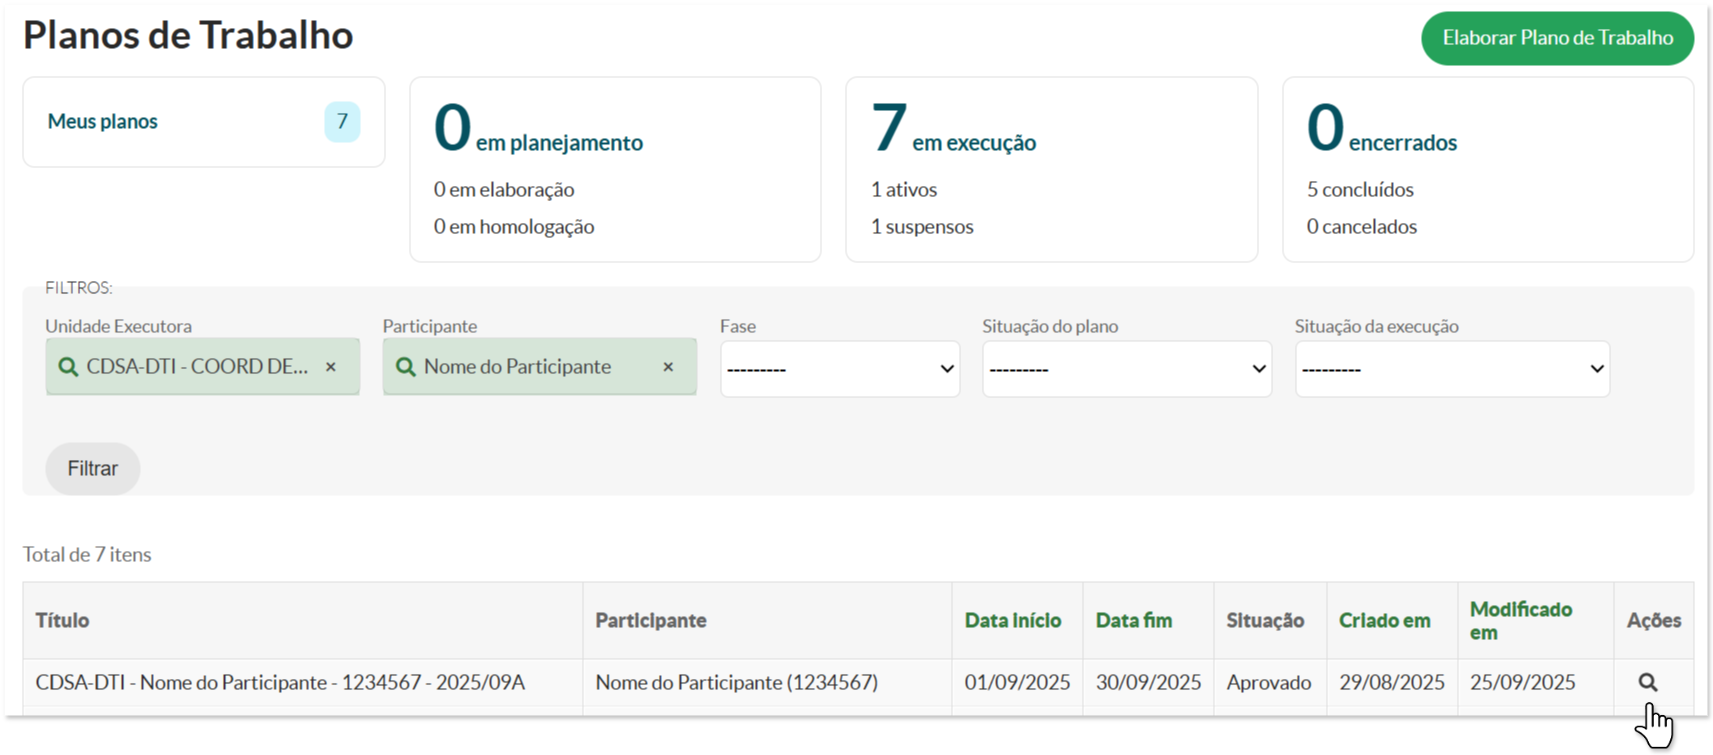Click the Meus planos count badge 7
The width and height of the screenshot is (1713, 755).
pos(342,122)
